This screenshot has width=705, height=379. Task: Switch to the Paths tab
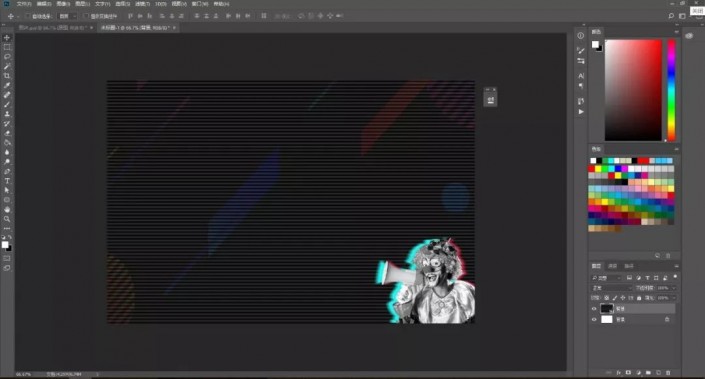629,266
